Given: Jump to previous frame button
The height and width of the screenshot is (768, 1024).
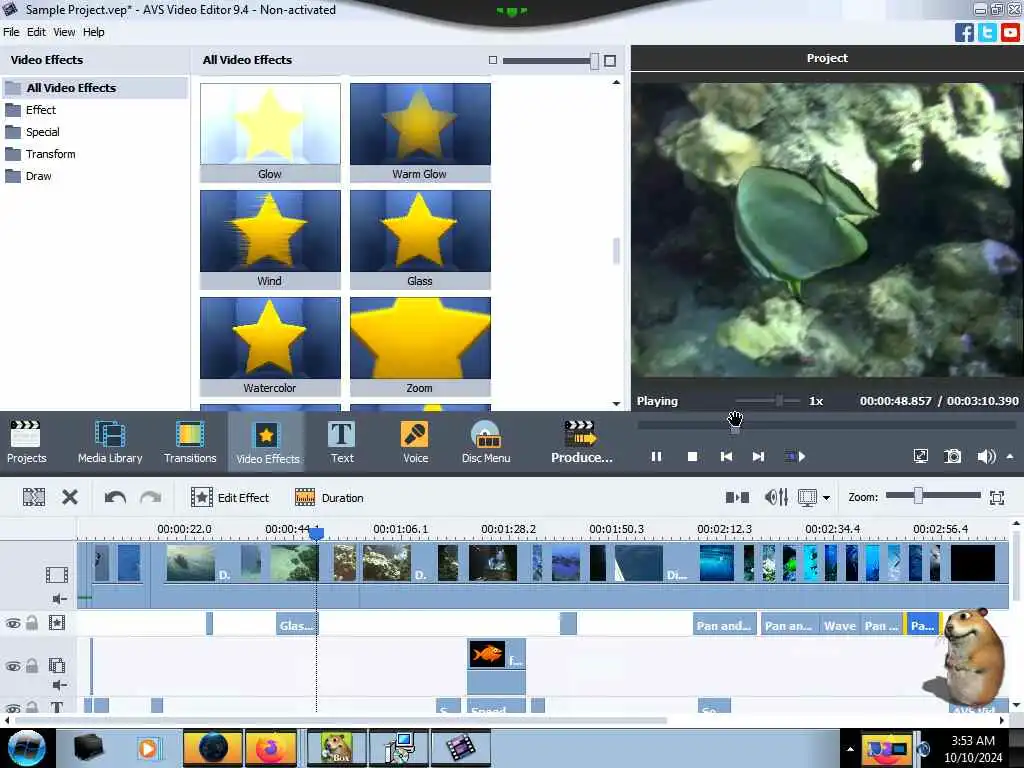Looking at the screenshot, I should pyautogui.click(x=726, y=456).
